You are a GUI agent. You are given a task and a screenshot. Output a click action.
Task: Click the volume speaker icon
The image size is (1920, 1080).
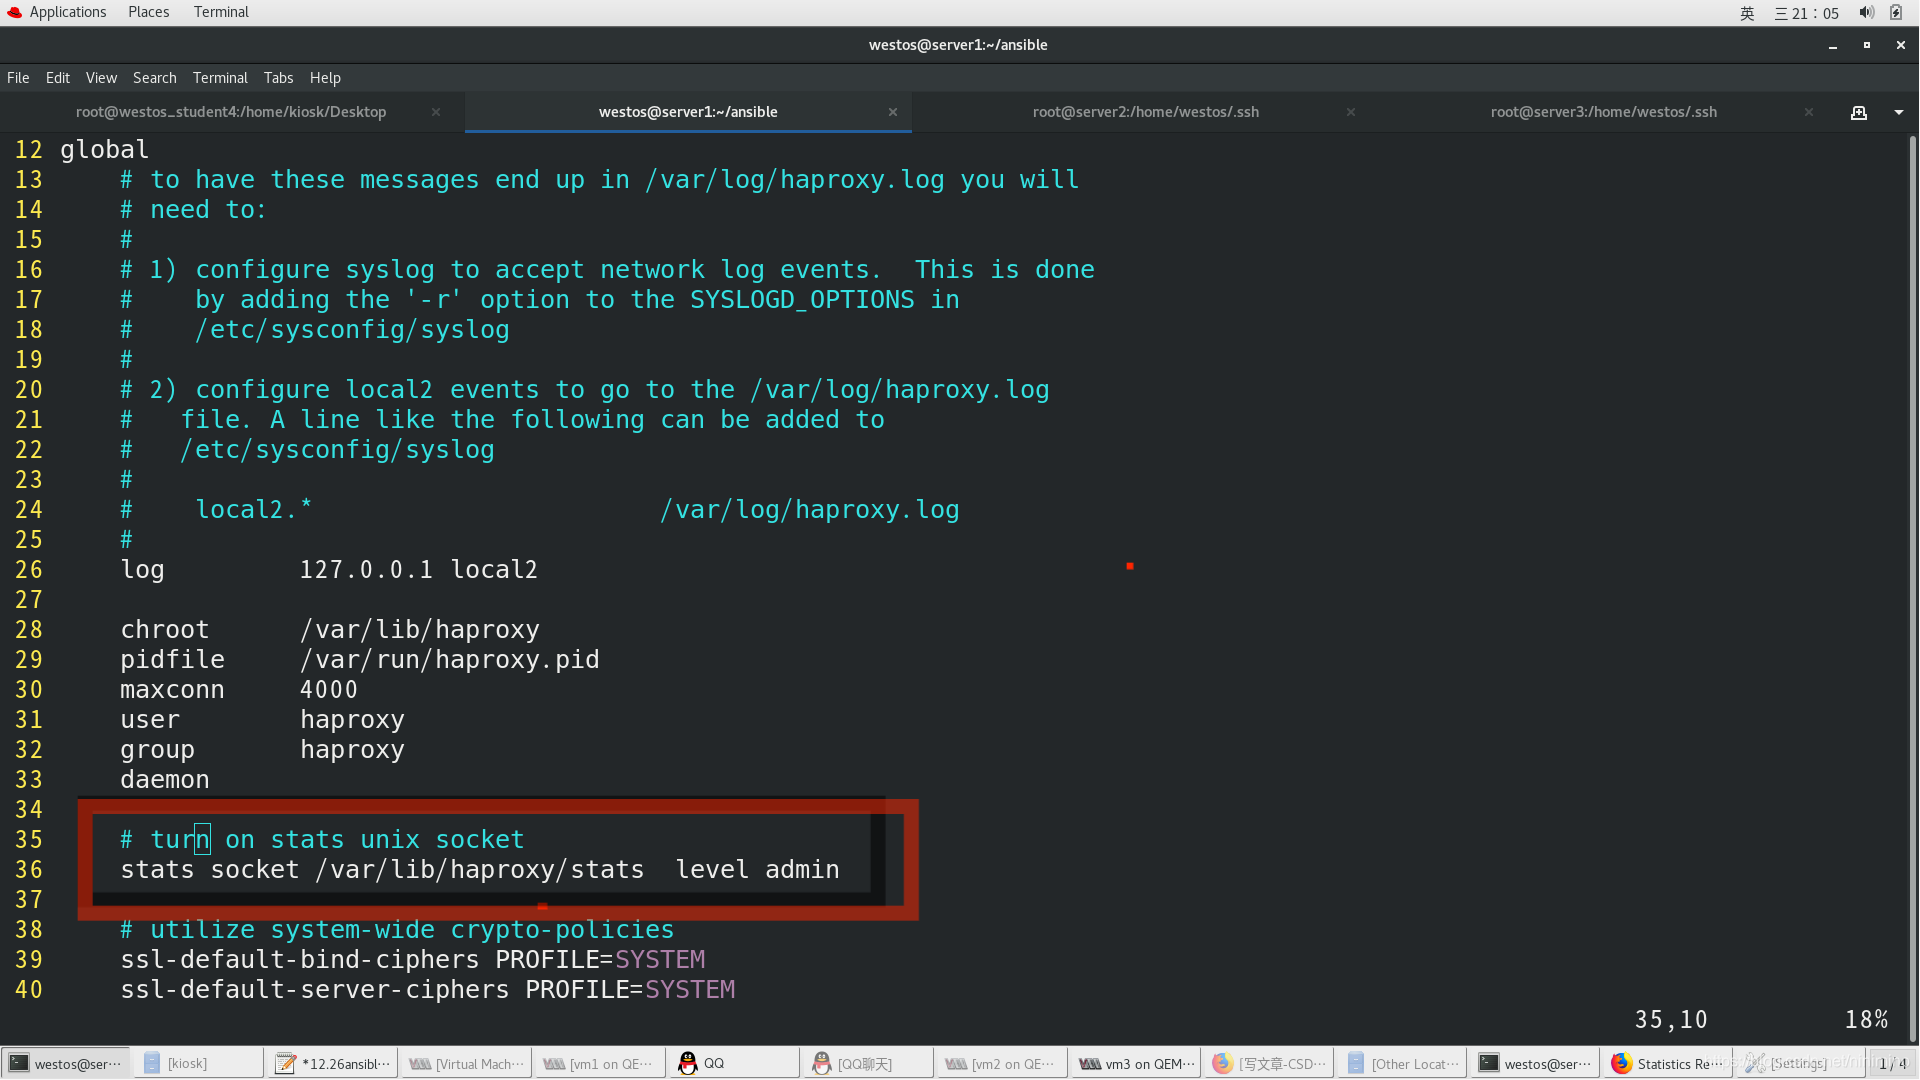1866,13
